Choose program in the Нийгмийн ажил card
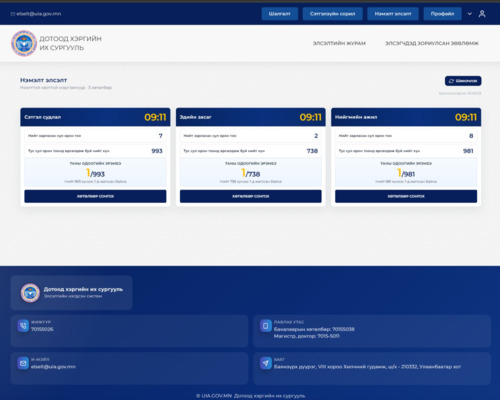500x400 pixels. (406, 196)
